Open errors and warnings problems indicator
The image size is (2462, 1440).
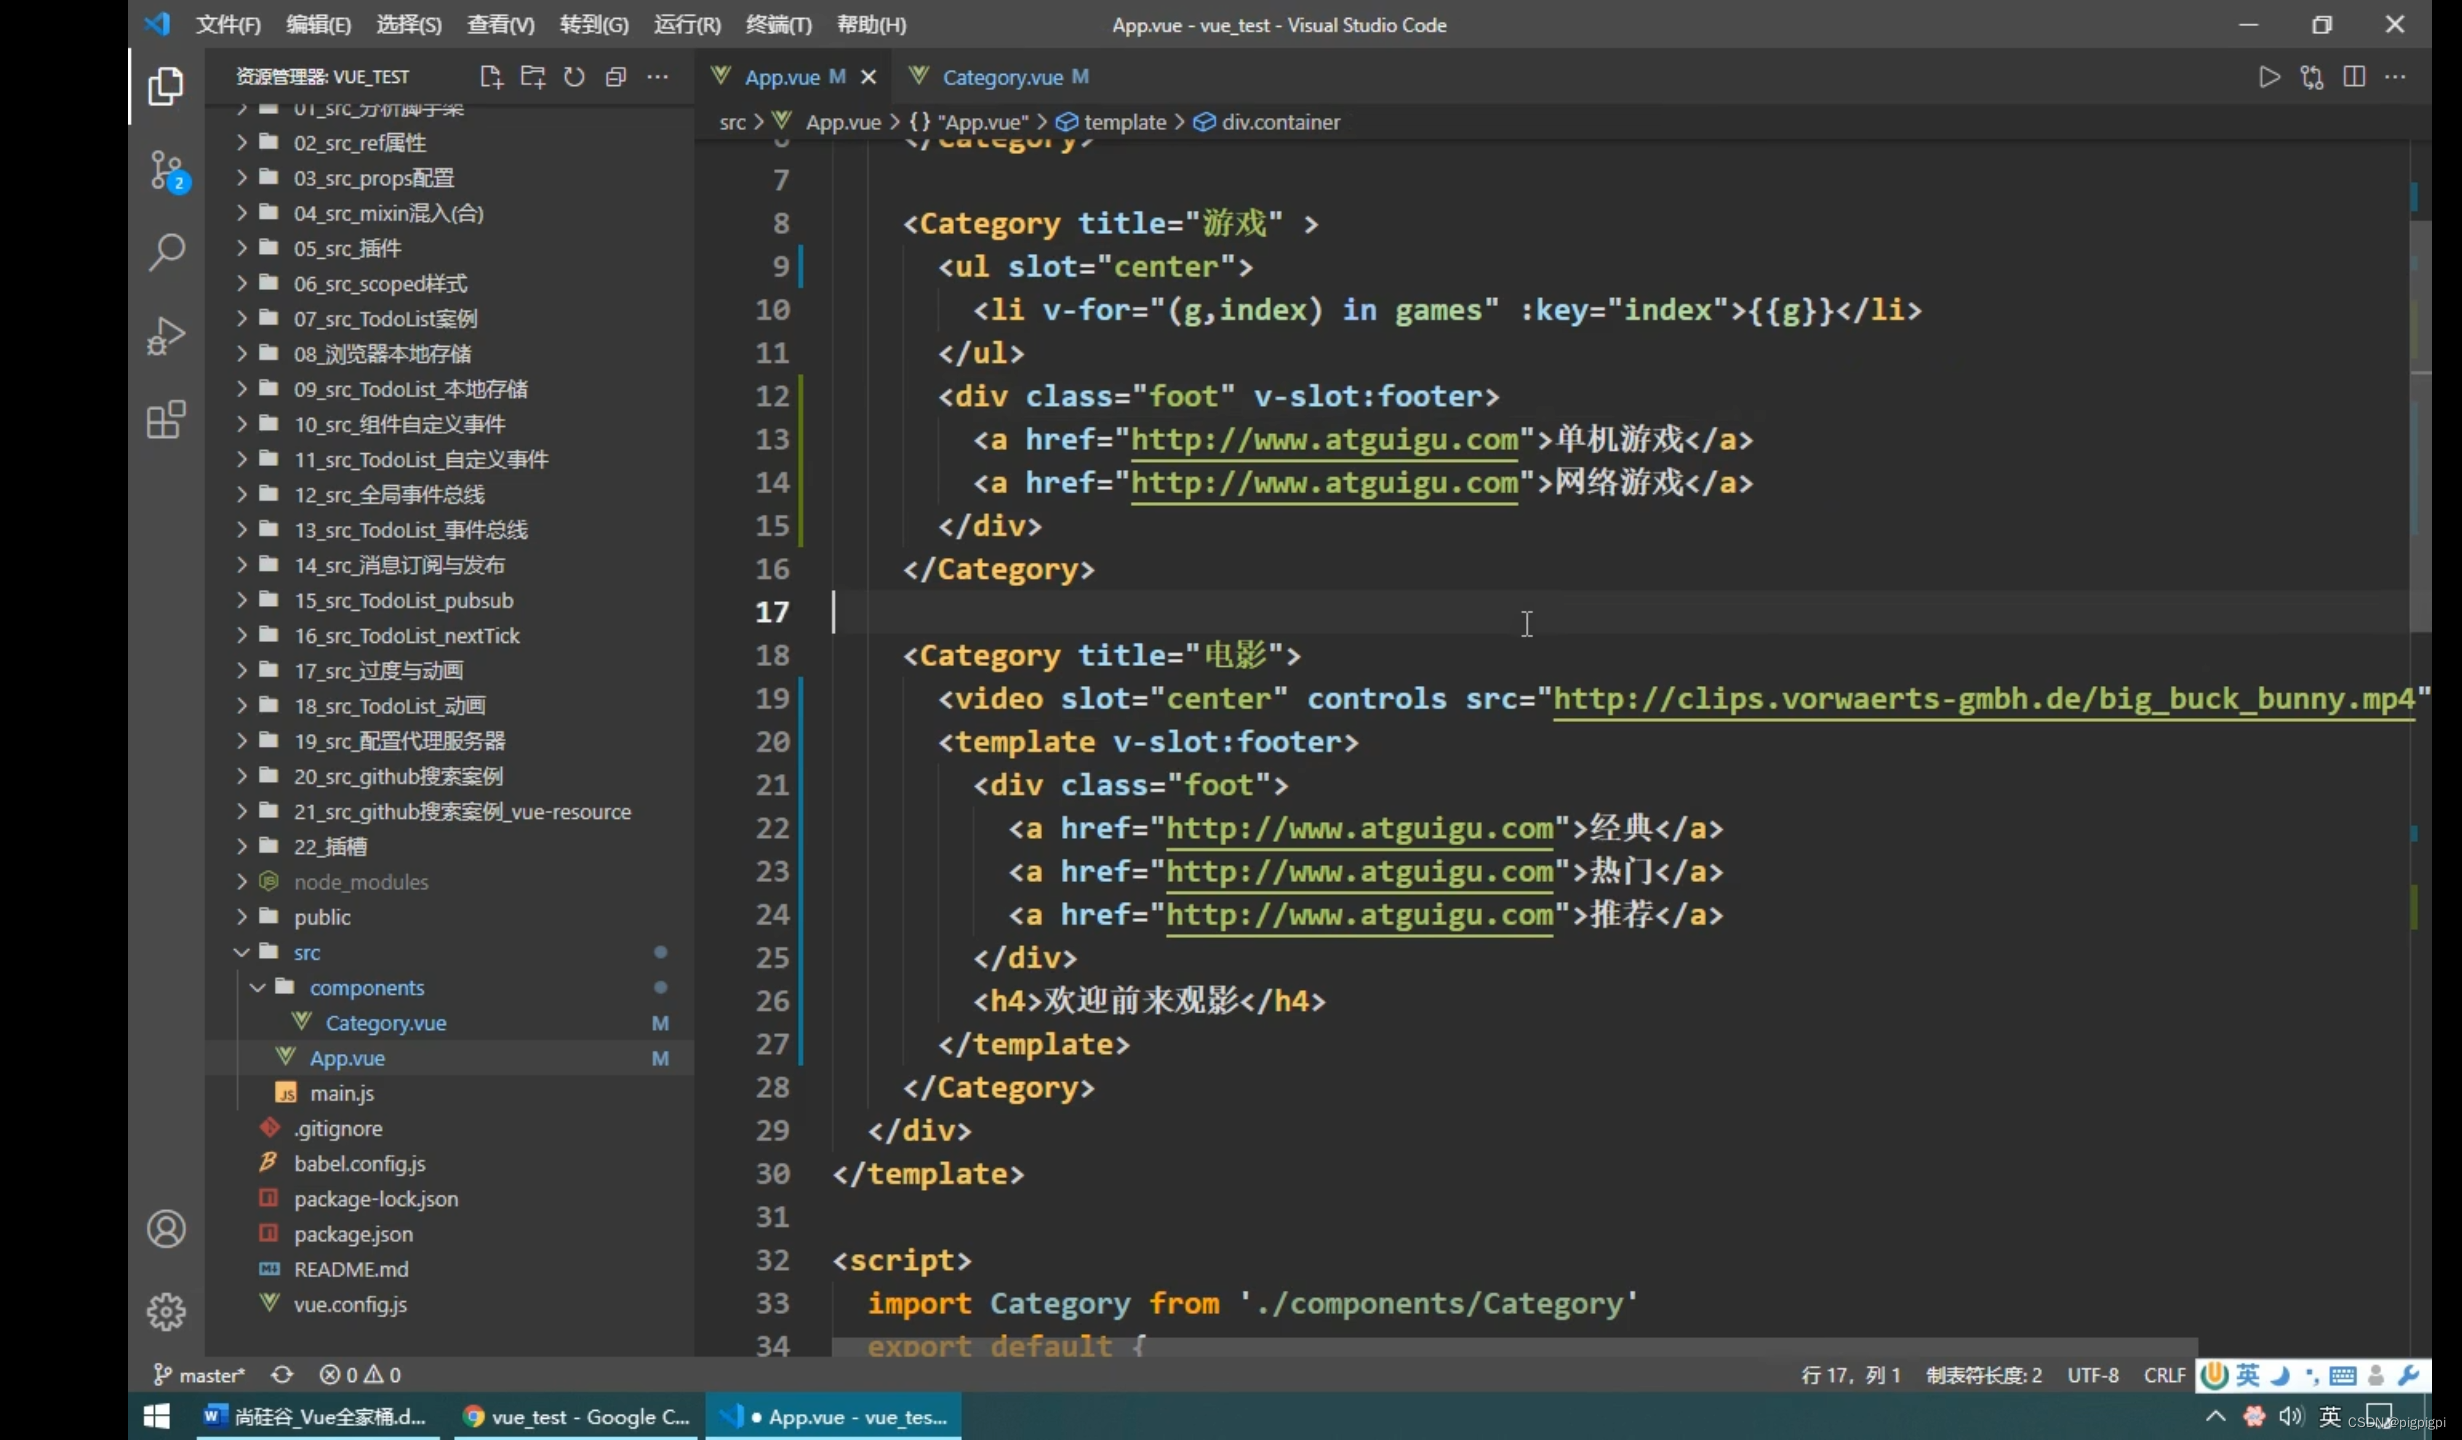(360, 1375)
